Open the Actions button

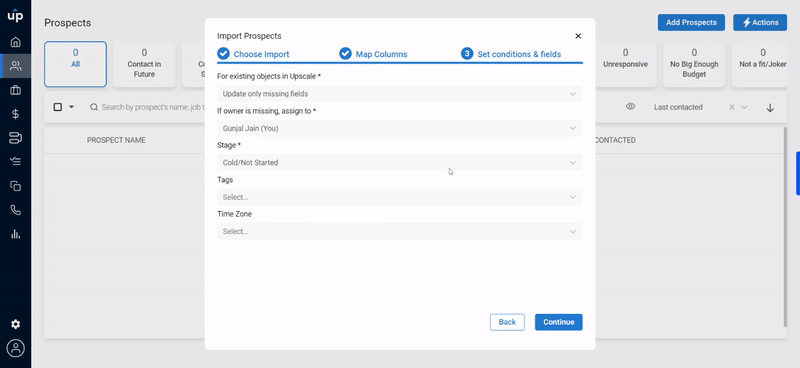pyautogui.click(x=760, y=22)
